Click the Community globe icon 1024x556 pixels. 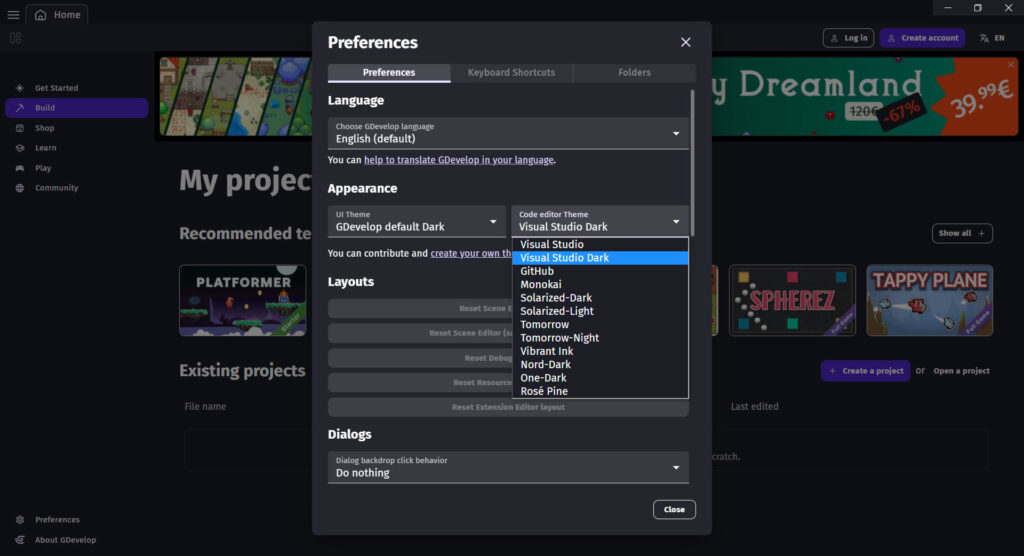[20, 188]
